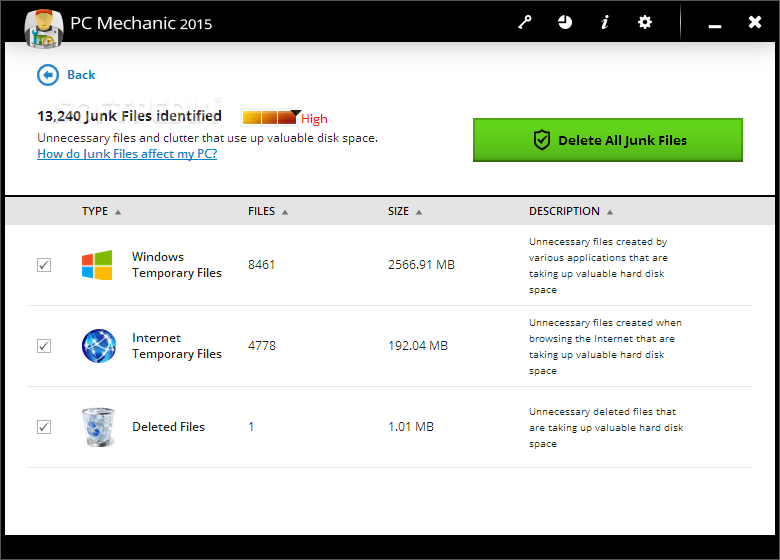Click file count 8461
The image size is (780, 560).
(x=262, y=265)
